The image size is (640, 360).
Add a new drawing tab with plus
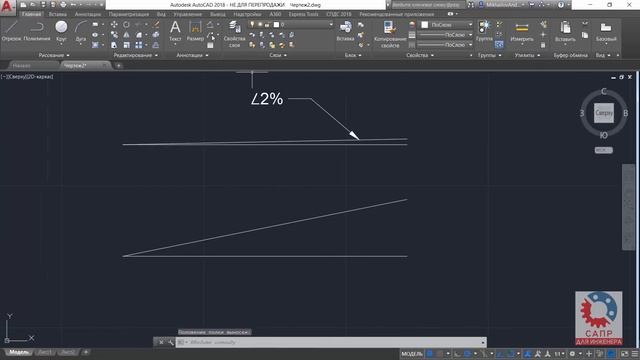pyautogui.click(x=118, y=65)
